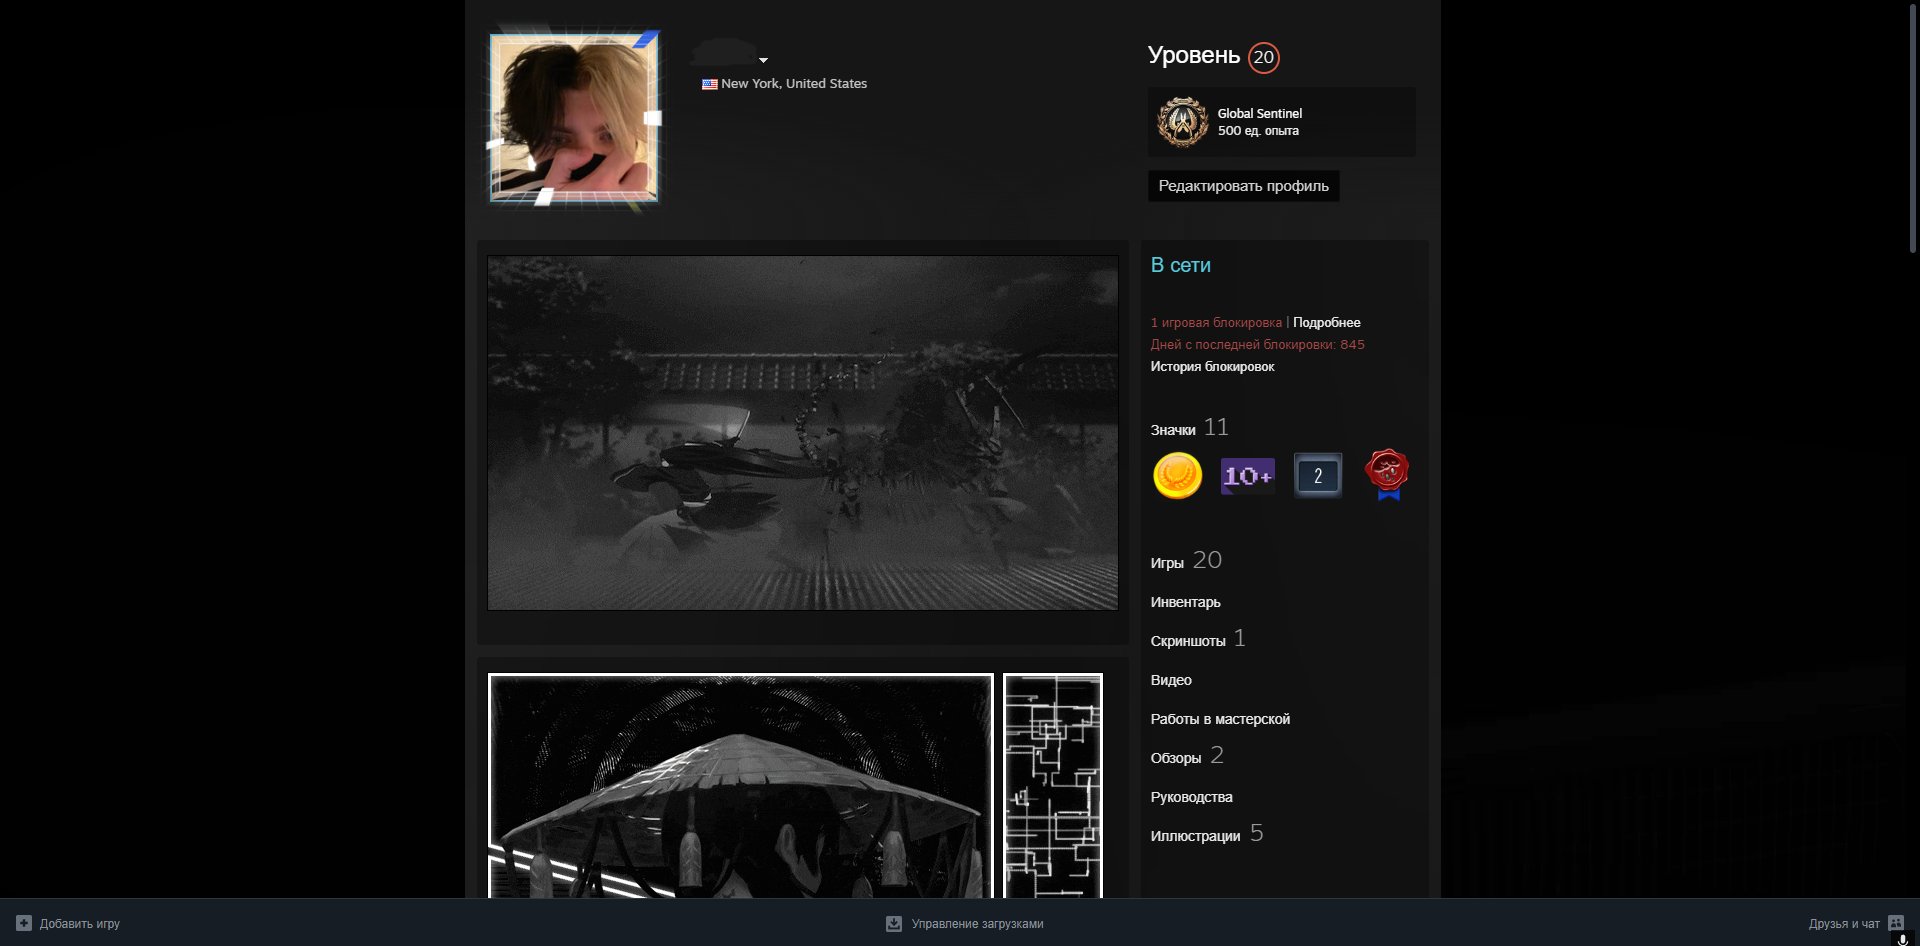Open Друзья и чат panel
Image resolution: width=1920 pixels, height=946 pixels.
pyautogui.click(x=1844, y=924)
